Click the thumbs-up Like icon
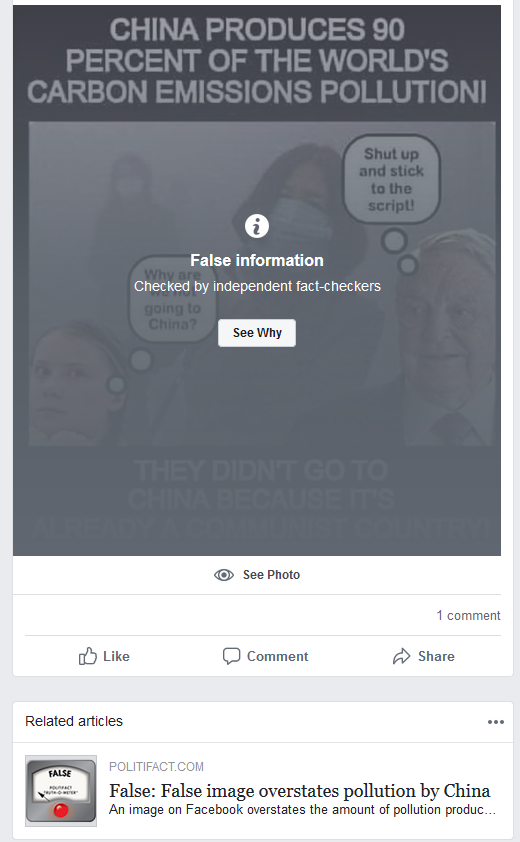520x842 pixels. 88,656
